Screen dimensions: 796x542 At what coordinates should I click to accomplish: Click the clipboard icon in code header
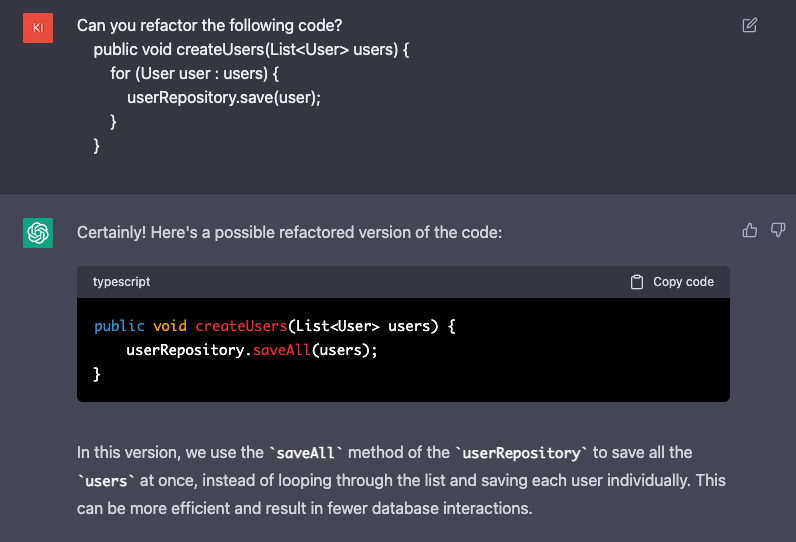point(637,282)
